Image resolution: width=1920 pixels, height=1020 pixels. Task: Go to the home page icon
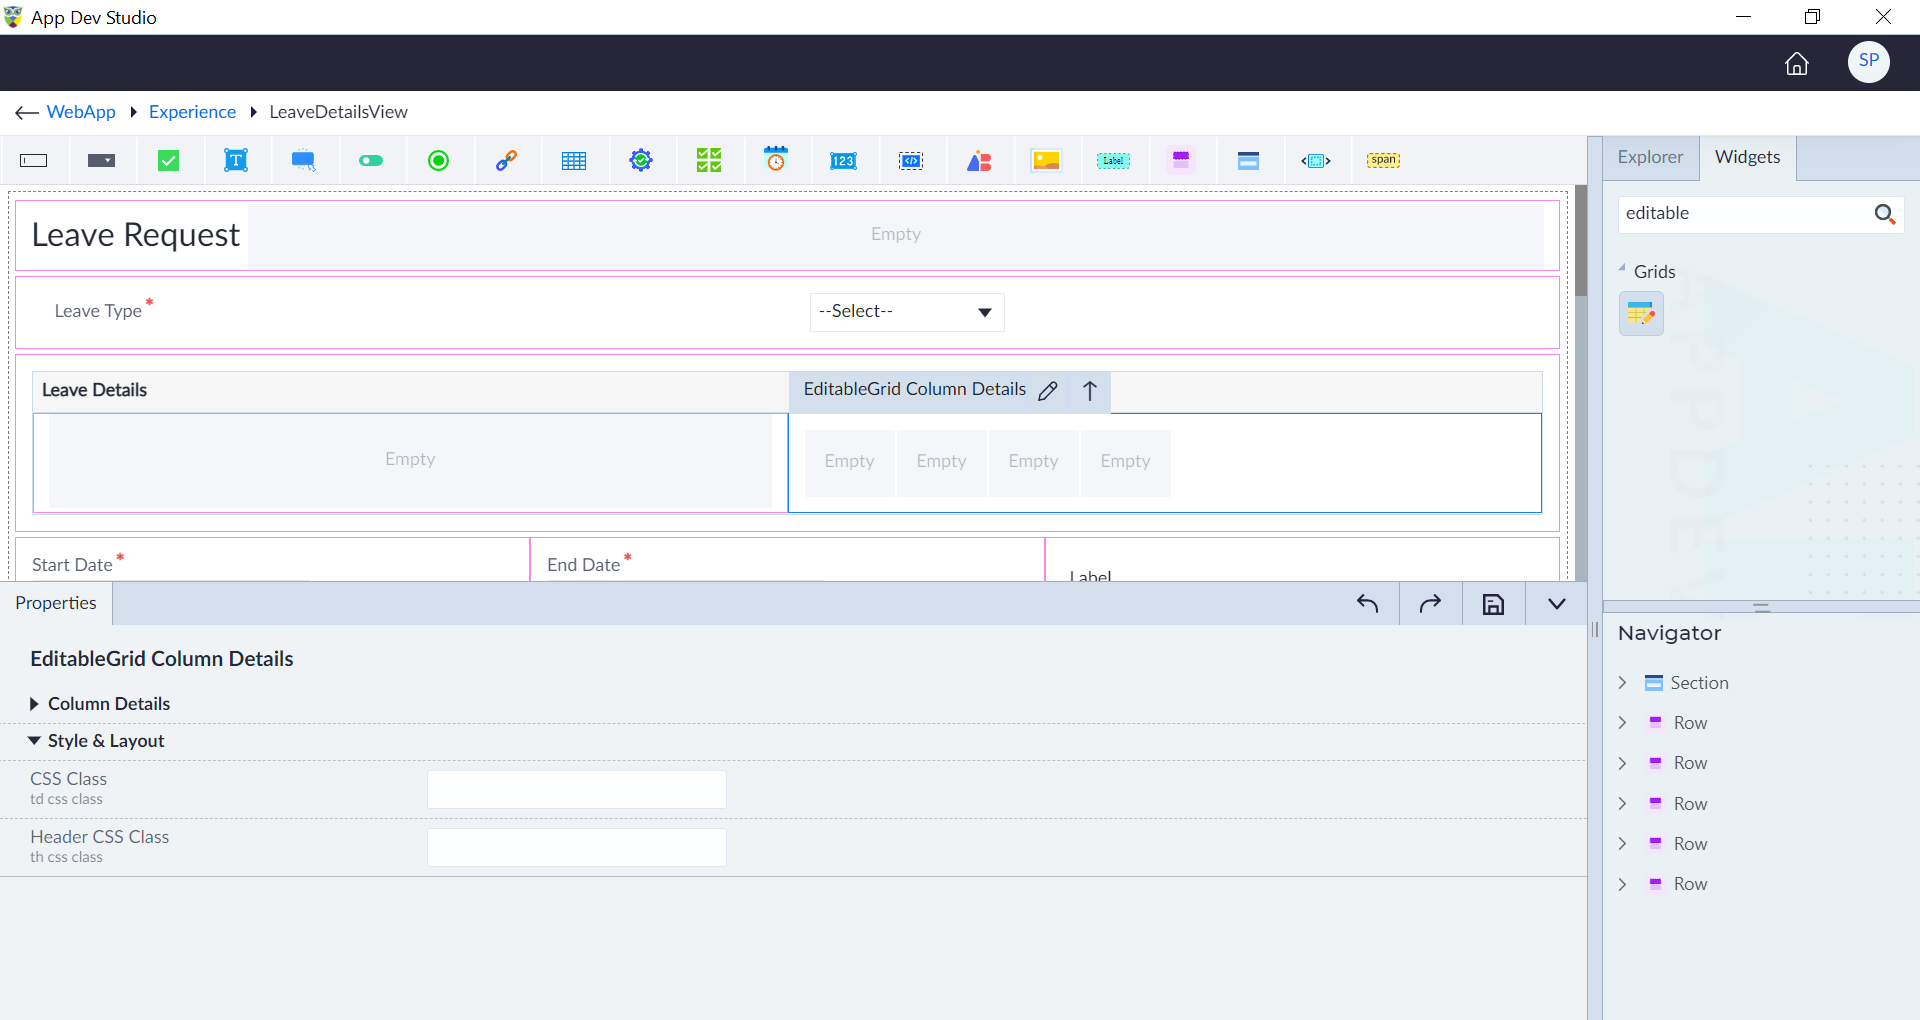point(1797,64)
